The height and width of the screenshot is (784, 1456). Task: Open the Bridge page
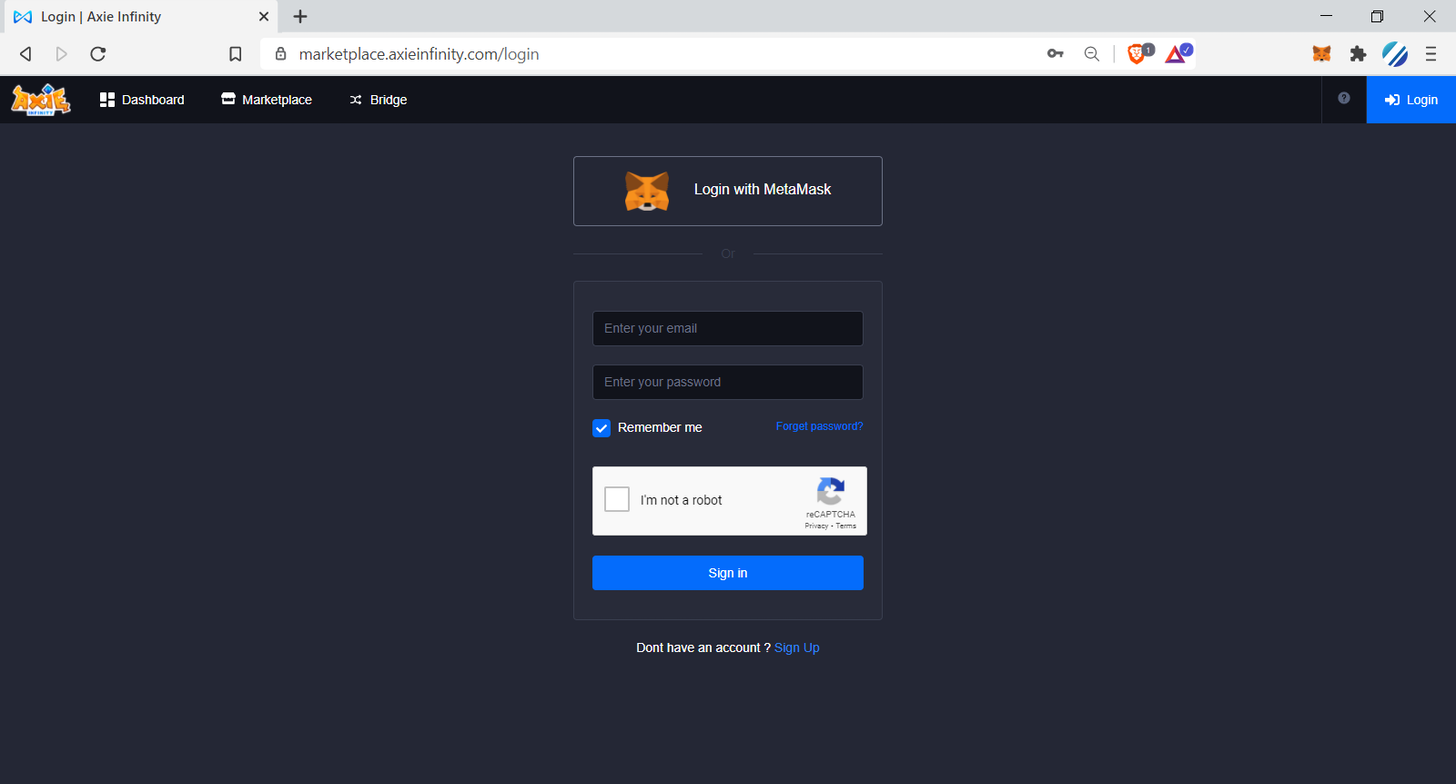click(378, 100)
